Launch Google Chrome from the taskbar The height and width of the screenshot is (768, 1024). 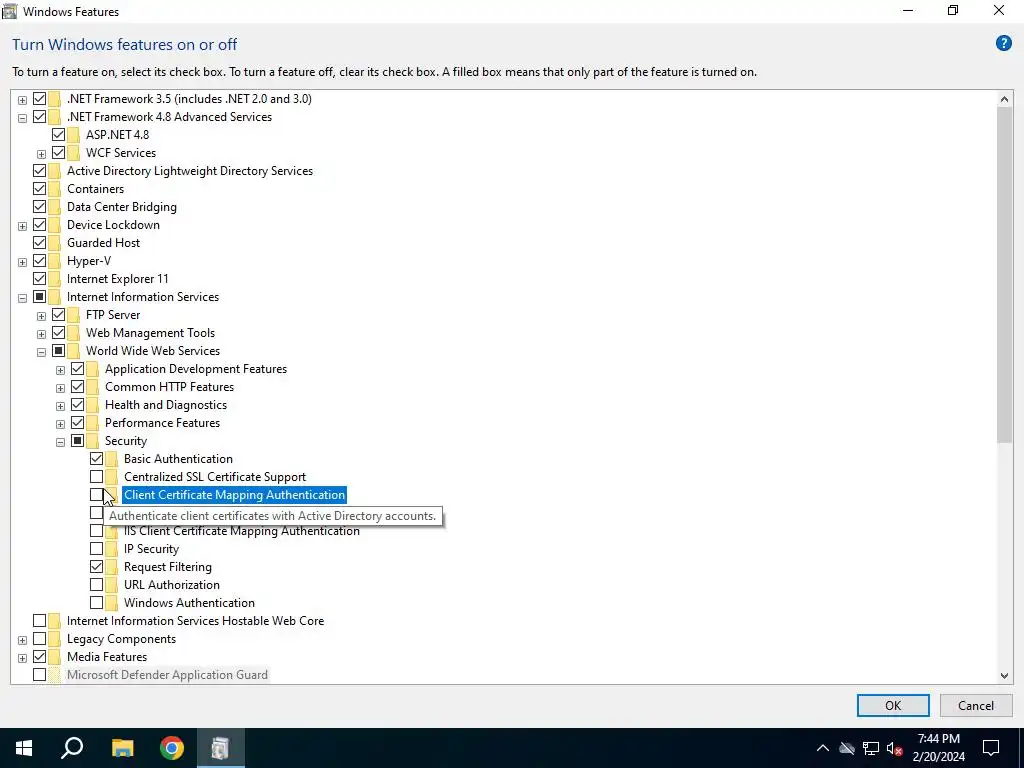(172, 748)
